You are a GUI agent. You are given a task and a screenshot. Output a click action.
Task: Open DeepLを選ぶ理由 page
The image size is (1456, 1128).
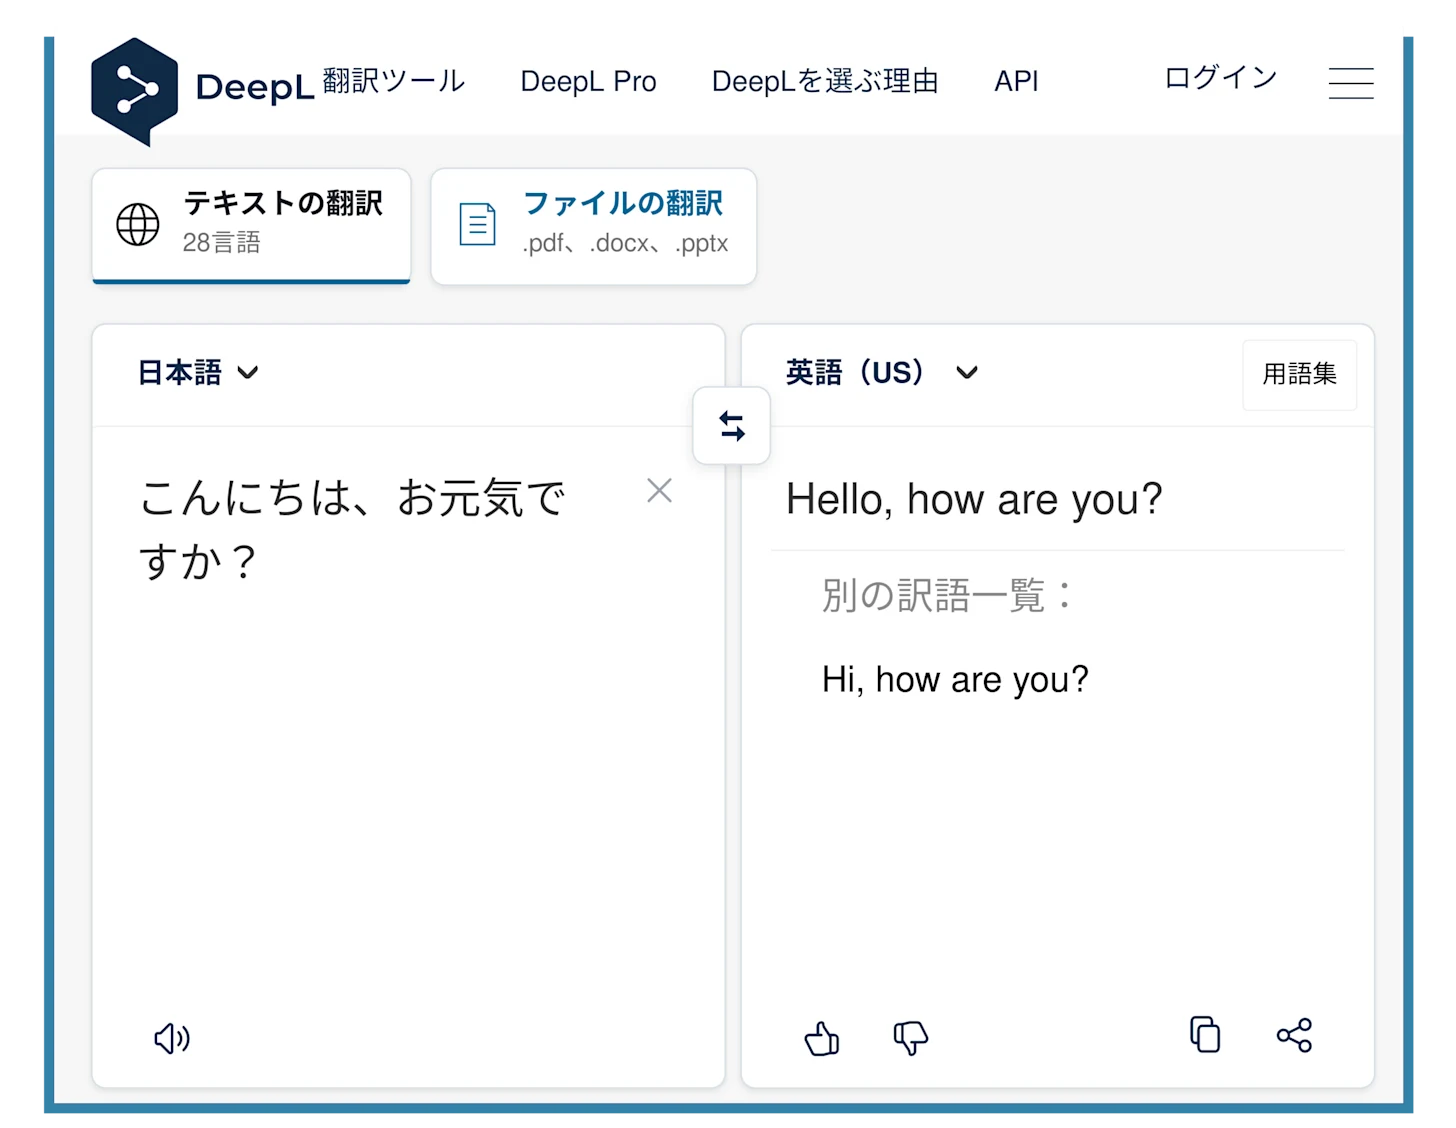click(825, 81)
